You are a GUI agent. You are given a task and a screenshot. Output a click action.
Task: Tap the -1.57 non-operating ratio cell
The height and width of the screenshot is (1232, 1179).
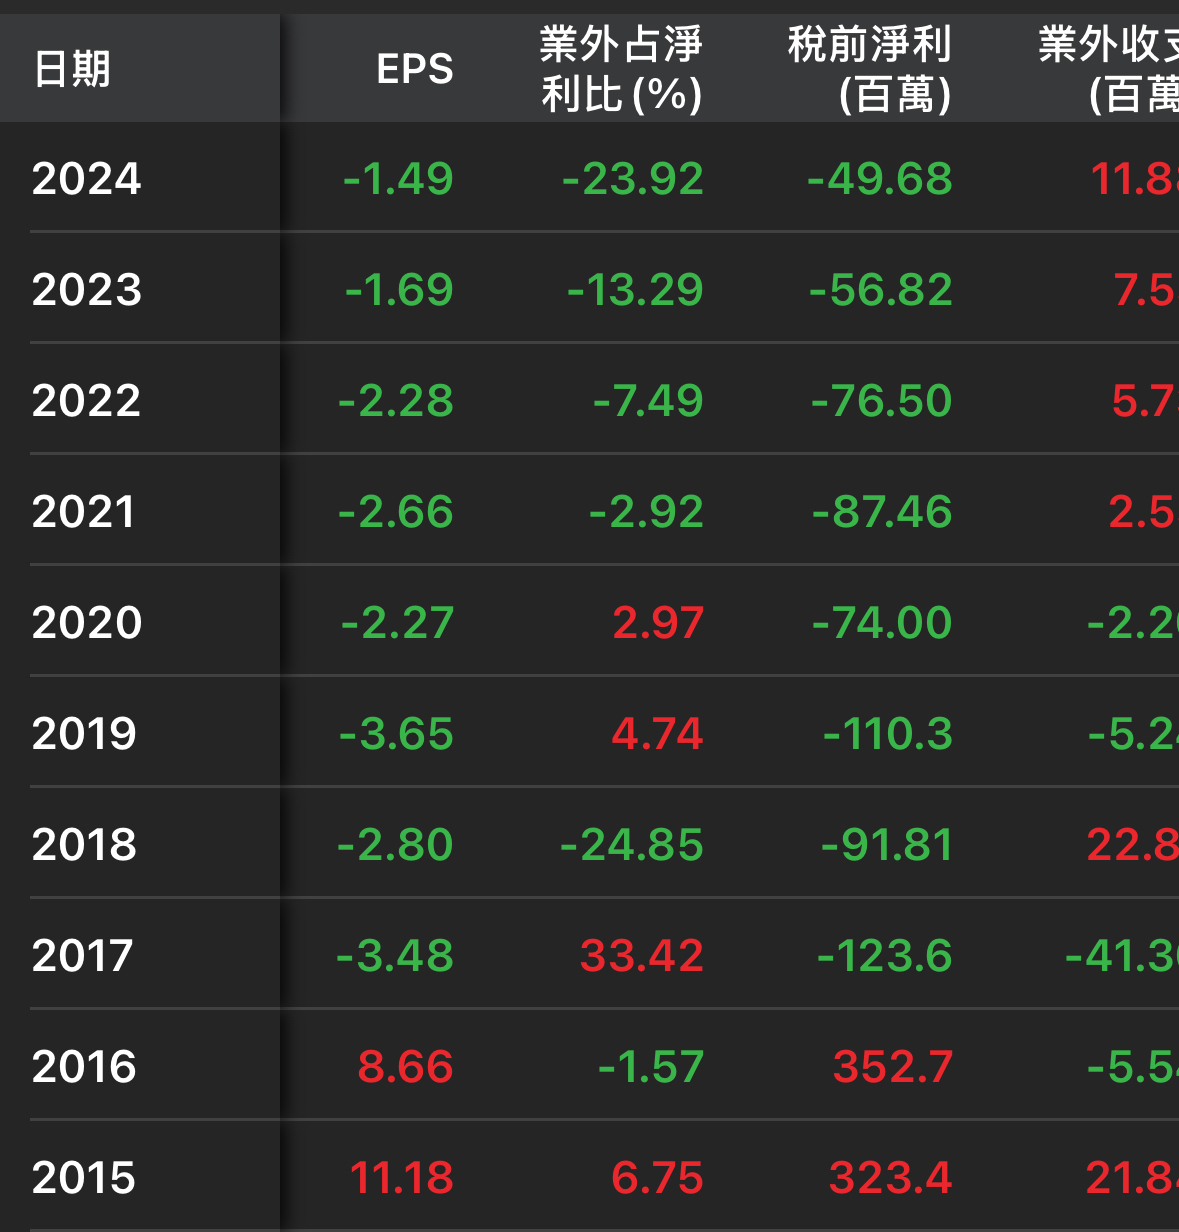(x=651, y=1067)
